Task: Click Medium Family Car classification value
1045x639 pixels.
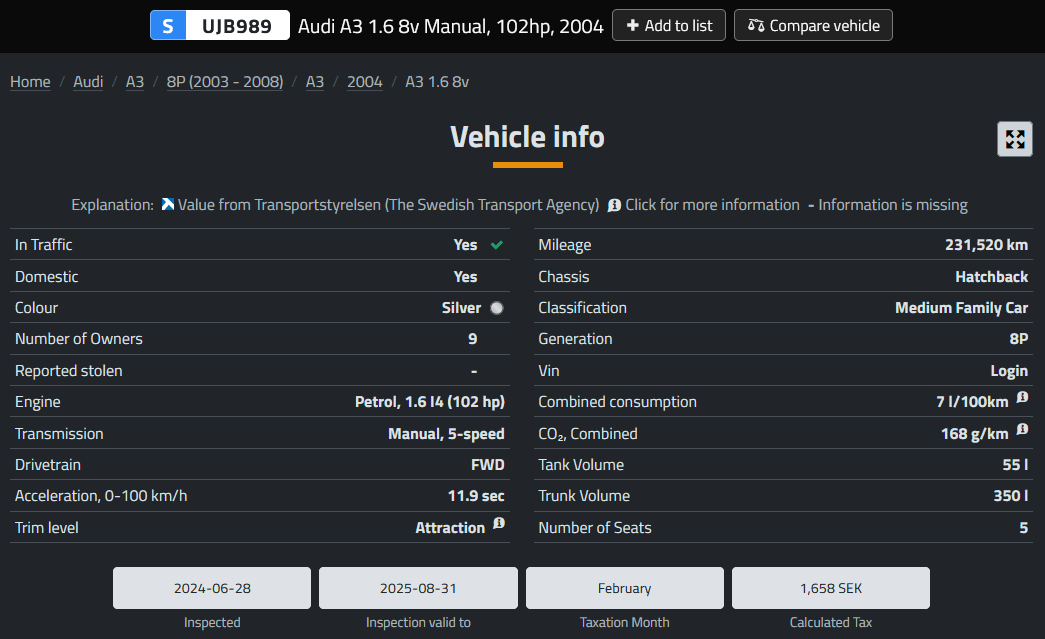Action: [x=961, y=308]
